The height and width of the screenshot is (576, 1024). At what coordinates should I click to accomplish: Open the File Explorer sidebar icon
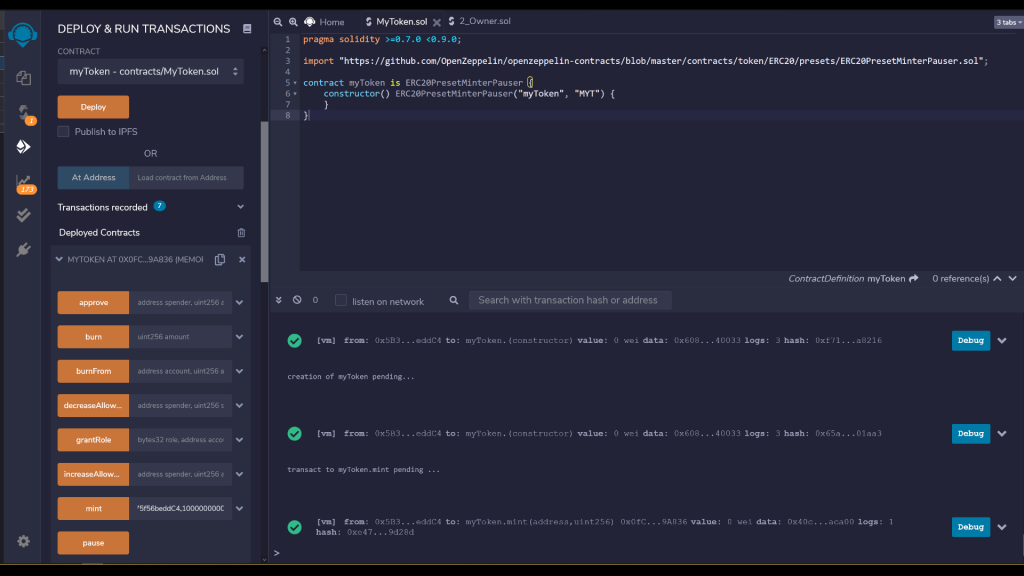22,77
